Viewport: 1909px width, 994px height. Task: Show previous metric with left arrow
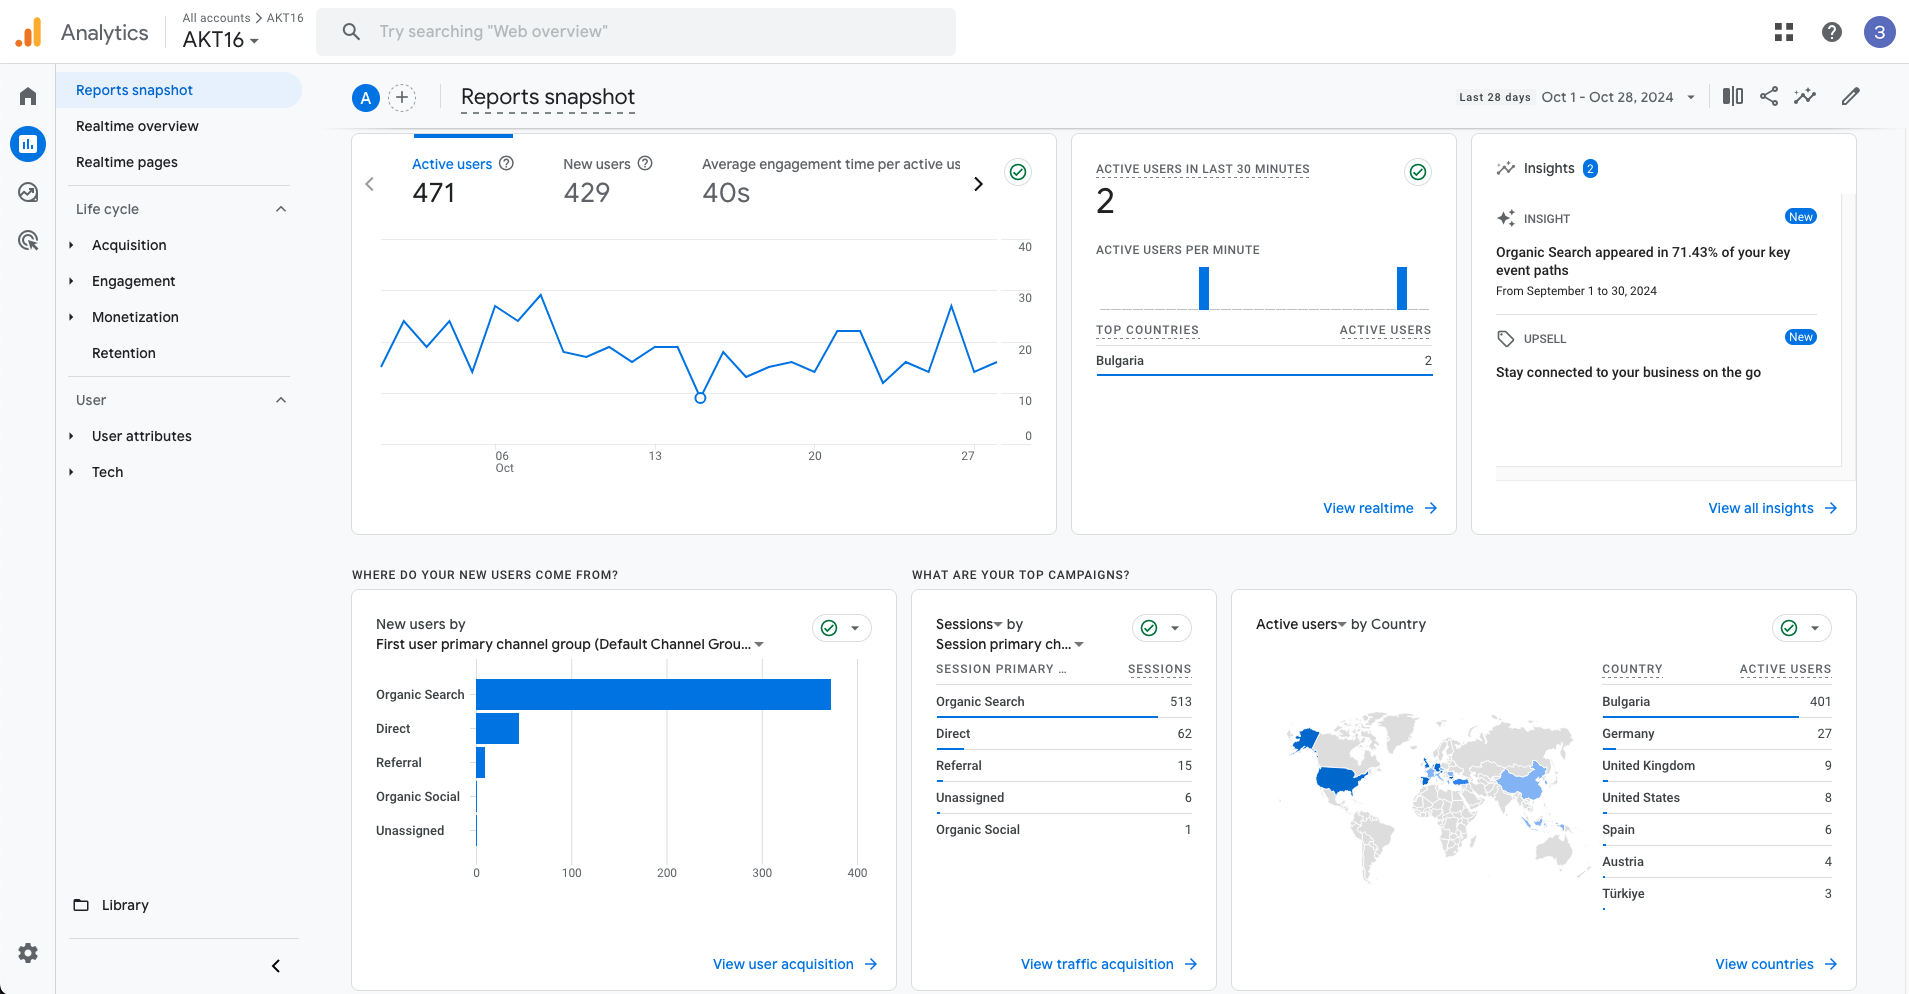point(370,184)
